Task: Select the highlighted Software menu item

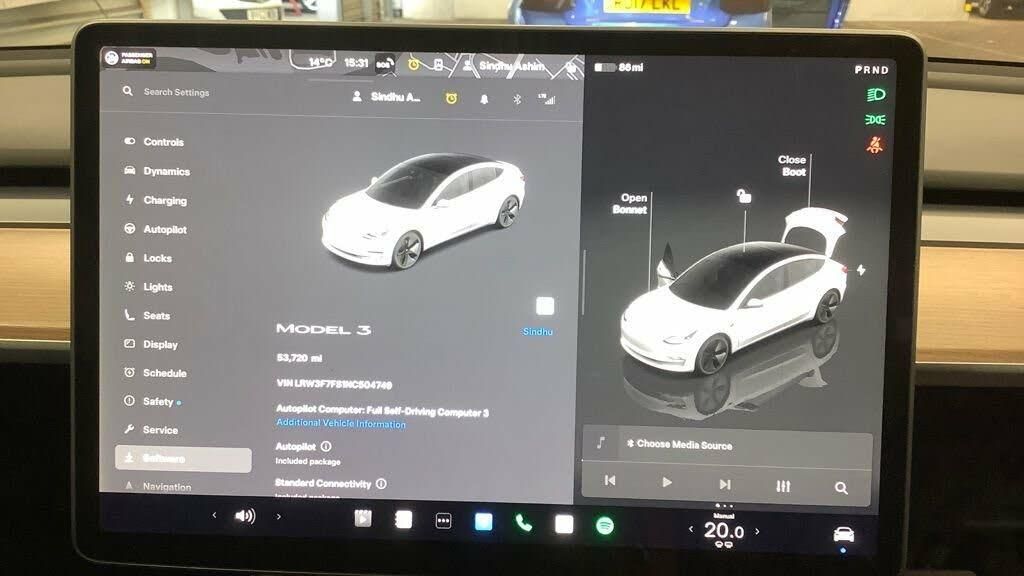Action: 183,458
